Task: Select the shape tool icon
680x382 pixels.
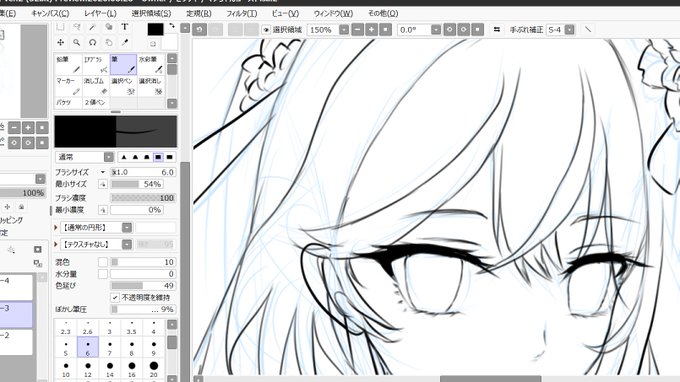Action: pyautogui.click(x=109, y=27)
